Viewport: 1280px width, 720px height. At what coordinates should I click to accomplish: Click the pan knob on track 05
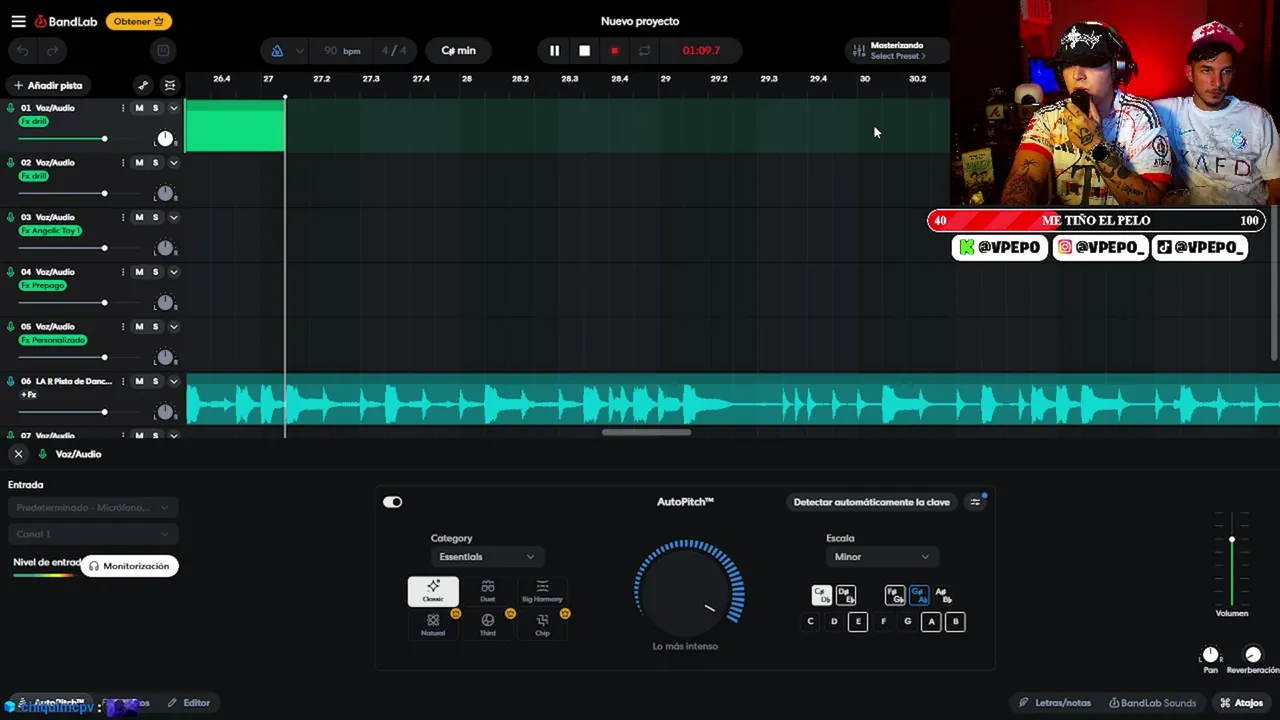(x=165, y=357)
